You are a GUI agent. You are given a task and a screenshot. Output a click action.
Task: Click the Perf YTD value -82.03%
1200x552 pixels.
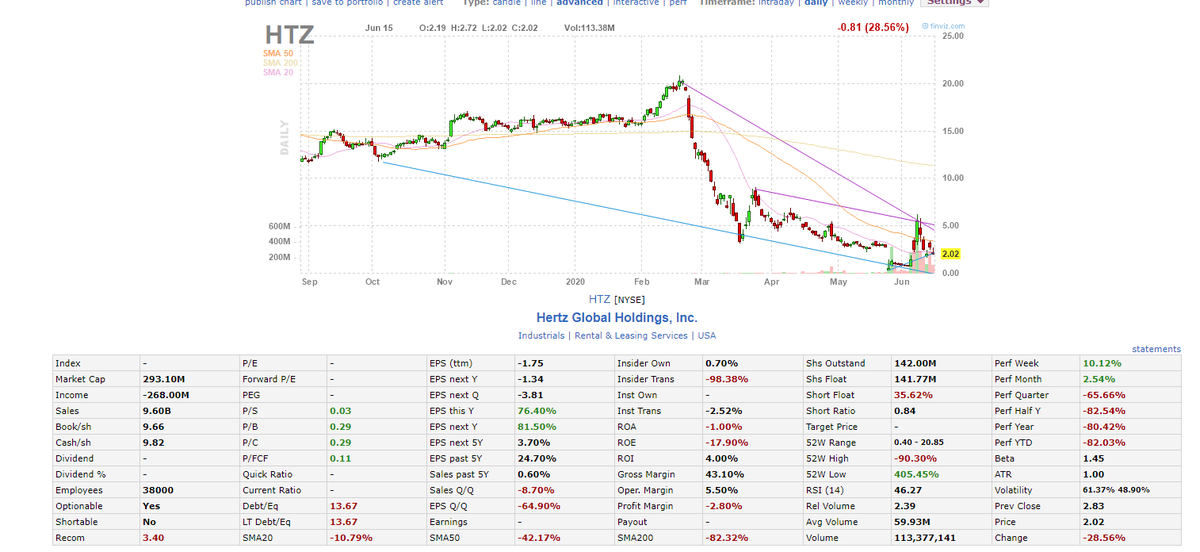1103,442
